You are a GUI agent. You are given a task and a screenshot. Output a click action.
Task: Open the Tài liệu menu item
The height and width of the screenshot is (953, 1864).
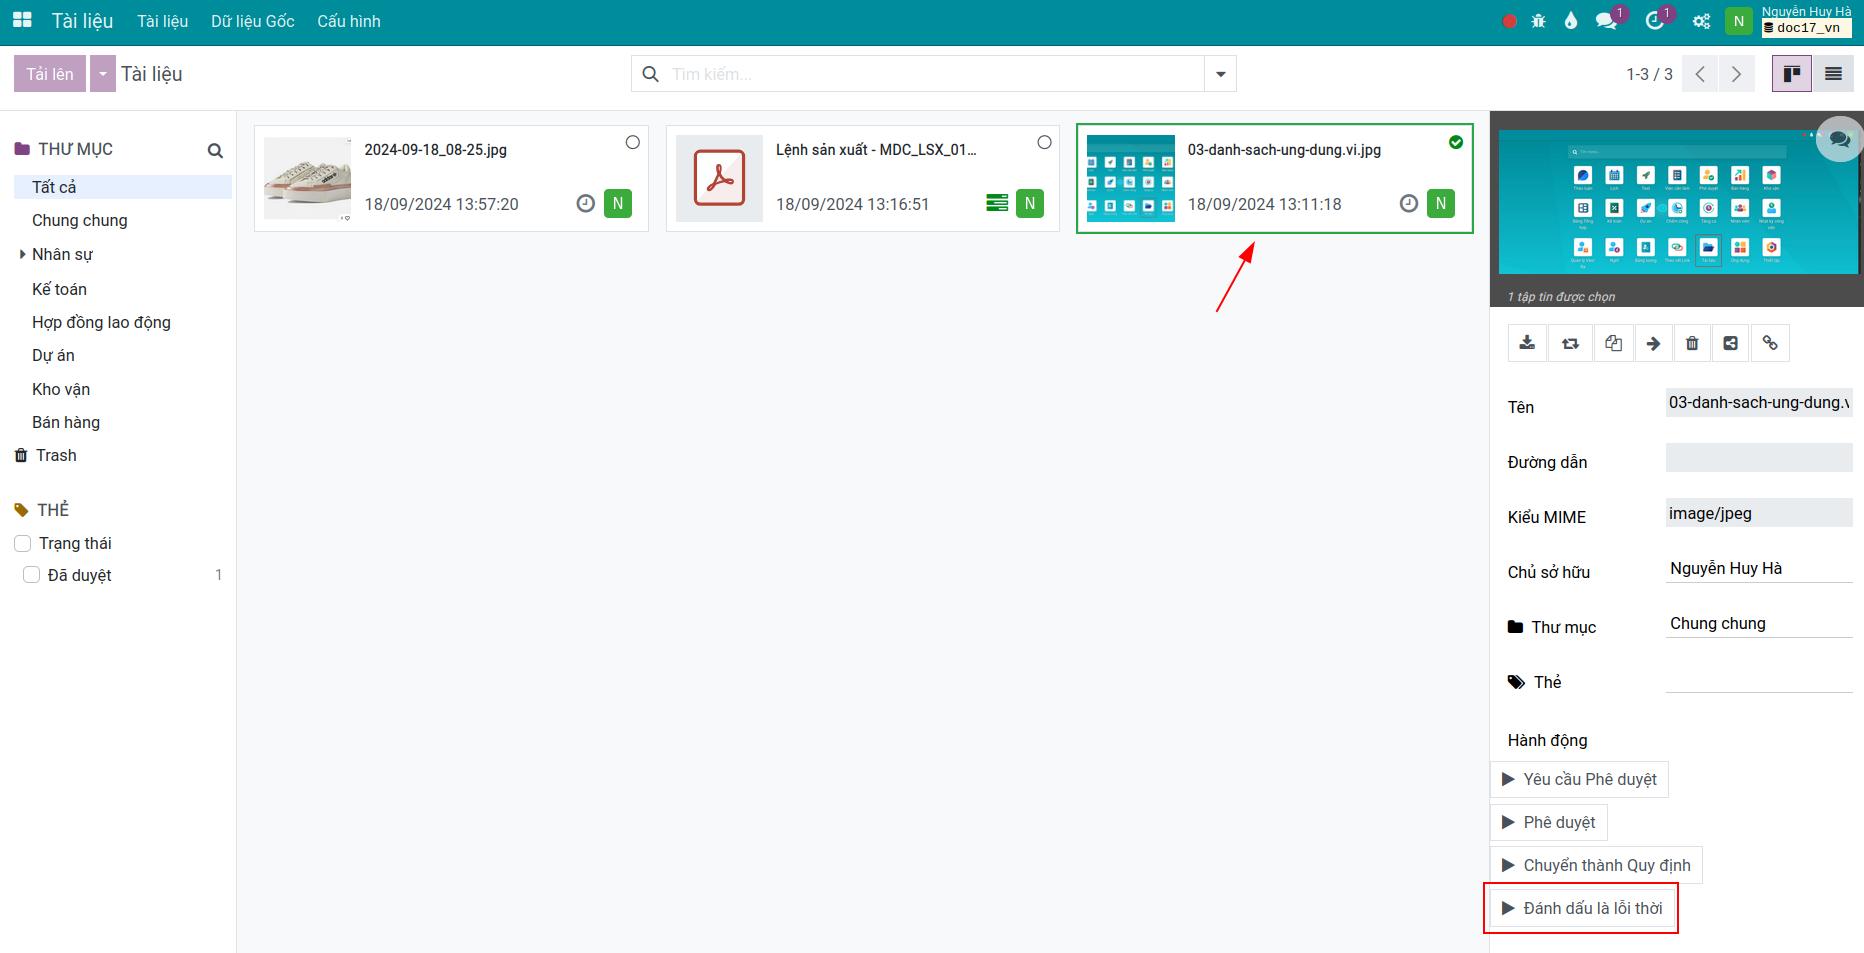click(x=163, y=21)
